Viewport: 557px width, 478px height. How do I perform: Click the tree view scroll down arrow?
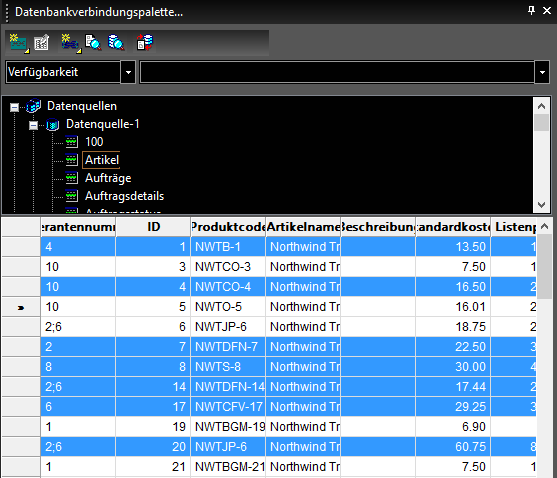(x=541, y=205)
